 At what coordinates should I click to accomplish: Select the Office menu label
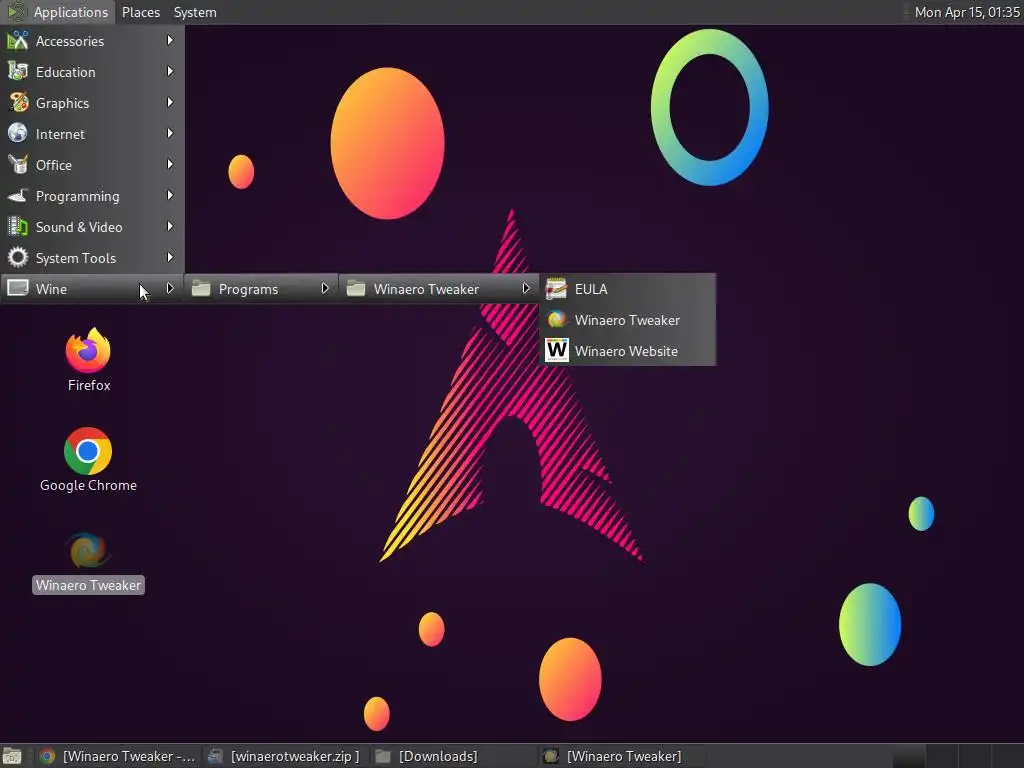point(54,165)
